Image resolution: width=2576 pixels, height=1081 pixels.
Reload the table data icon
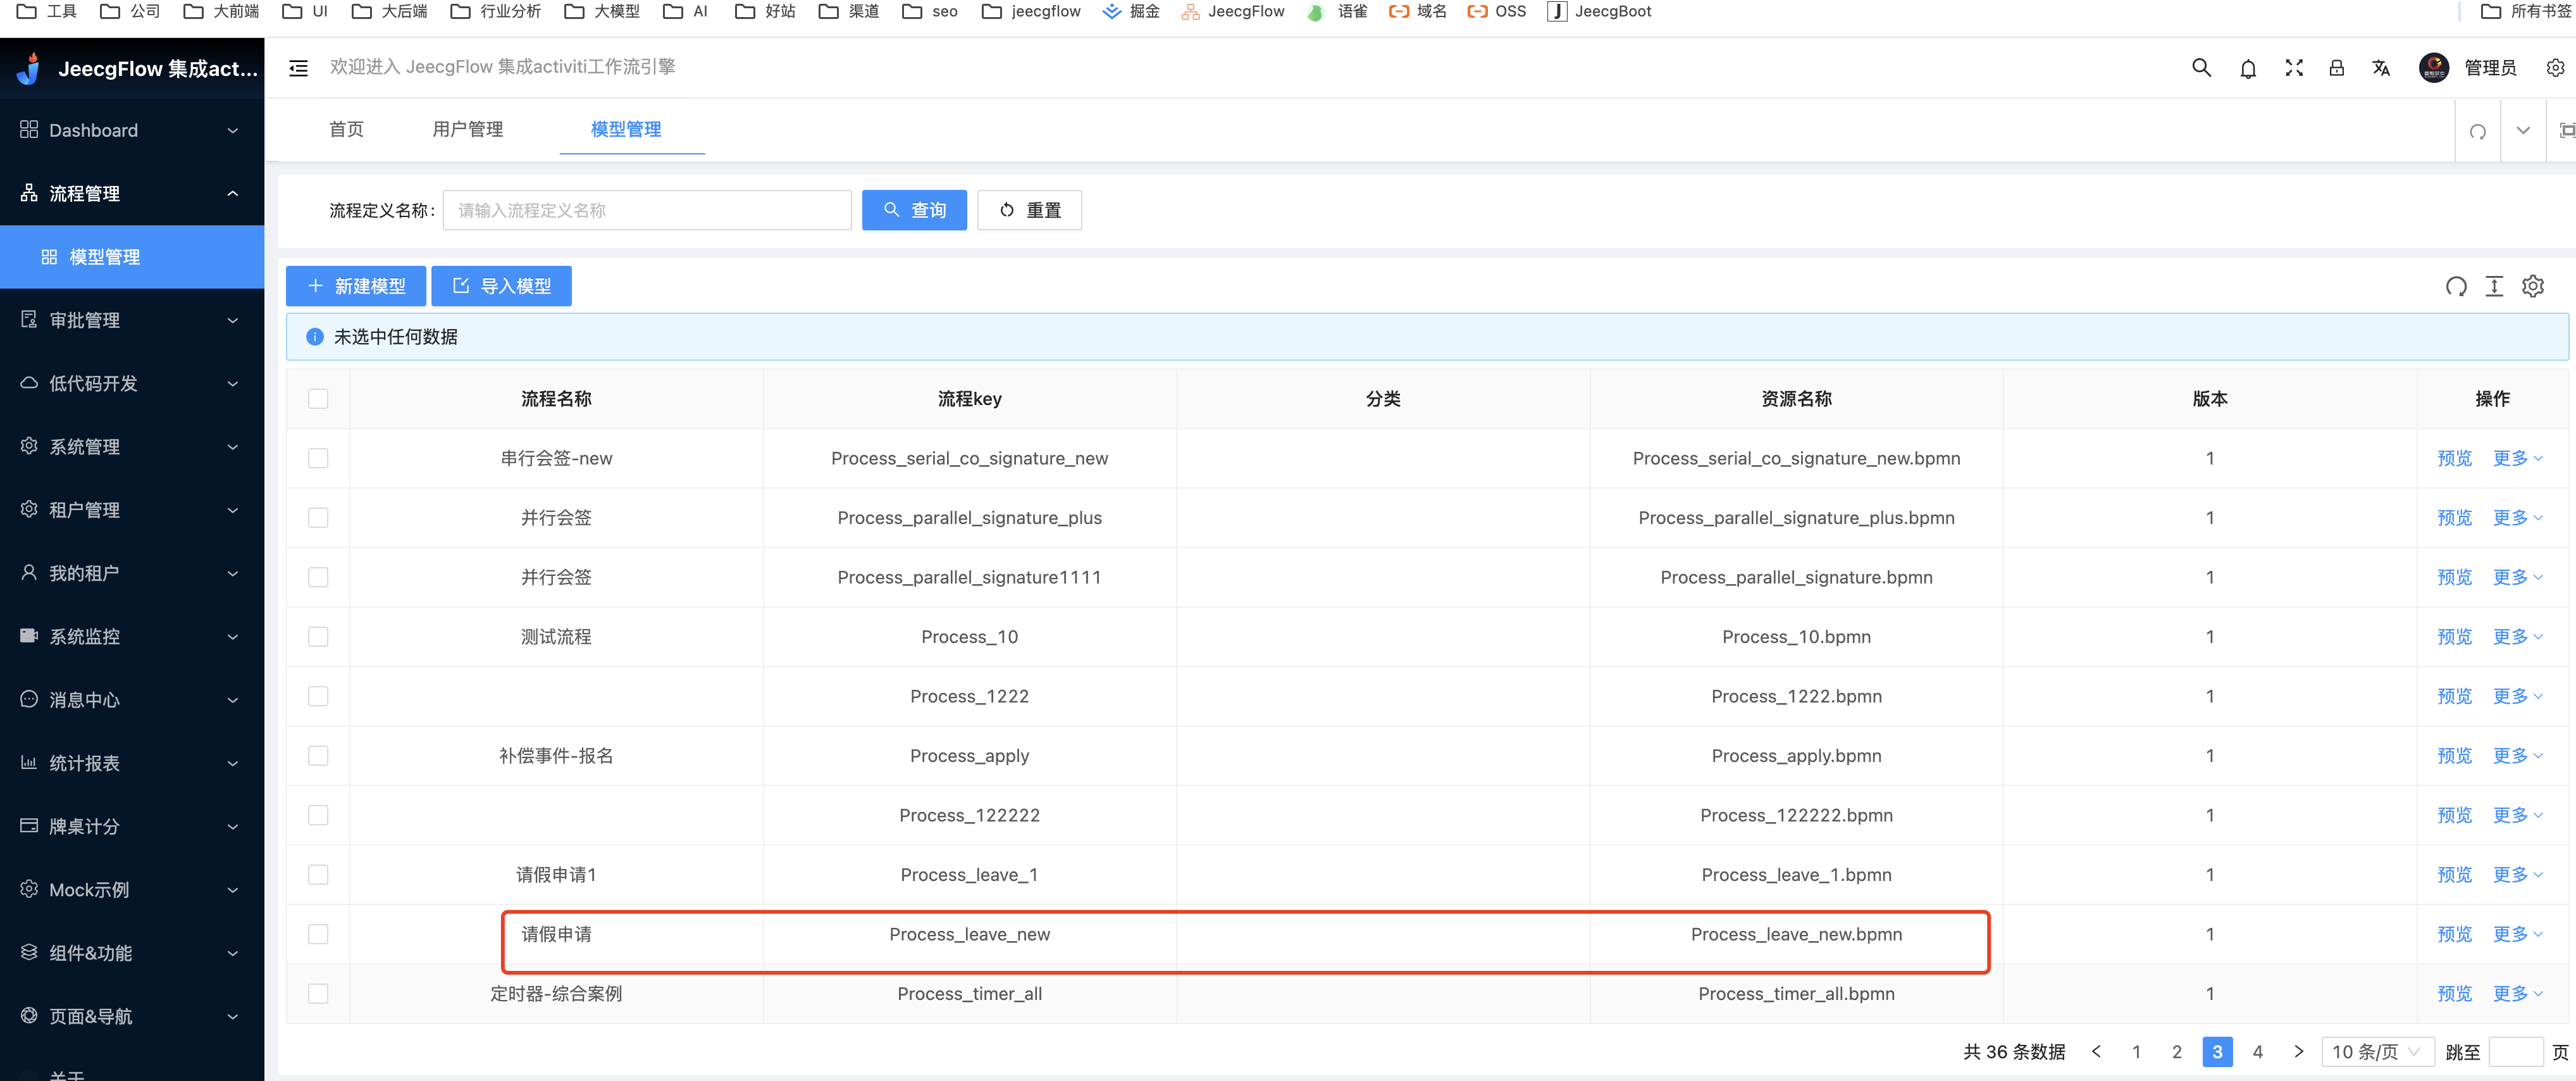(2456, 287)
